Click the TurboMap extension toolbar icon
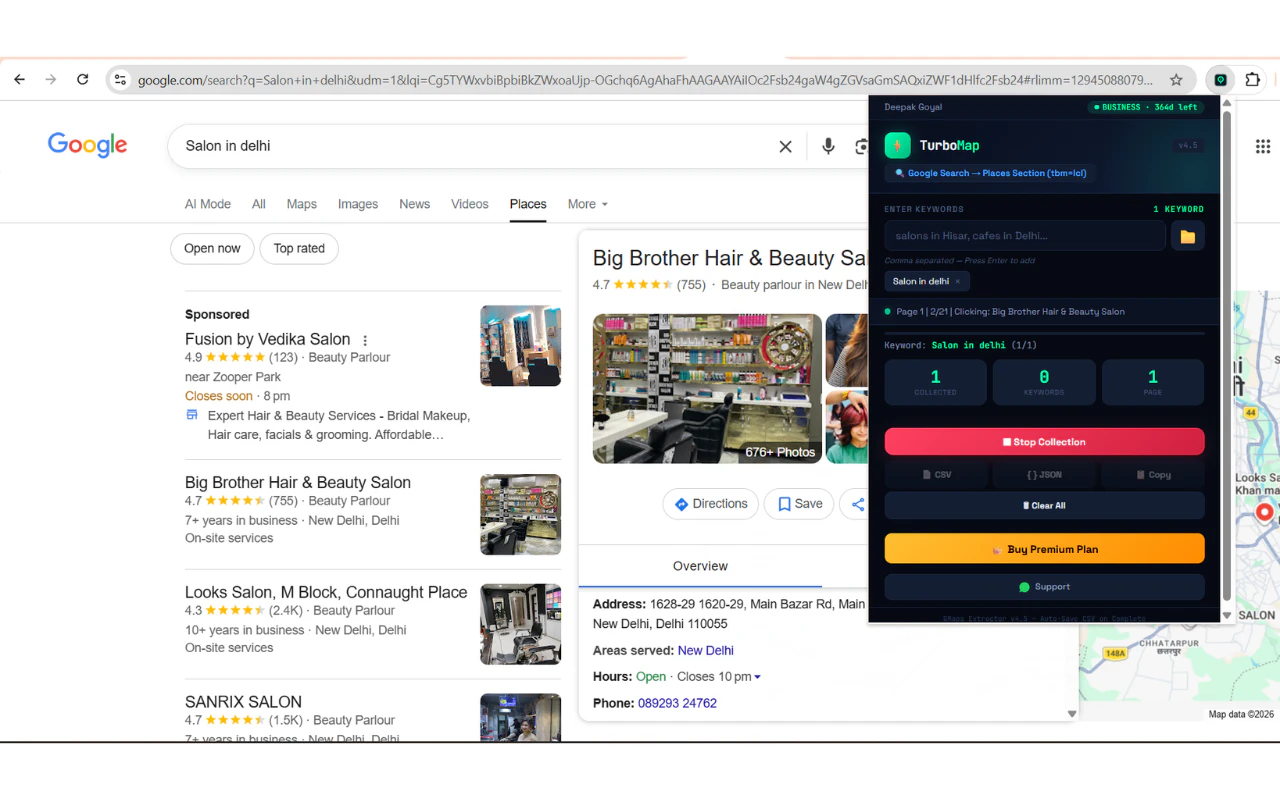This screenshot has width=1280, height=800. point(1220,80)
